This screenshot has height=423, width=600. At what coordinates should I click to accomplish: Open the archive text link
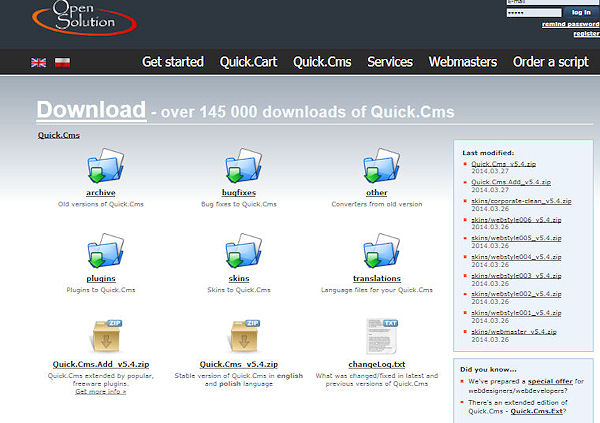click(101, 193)
